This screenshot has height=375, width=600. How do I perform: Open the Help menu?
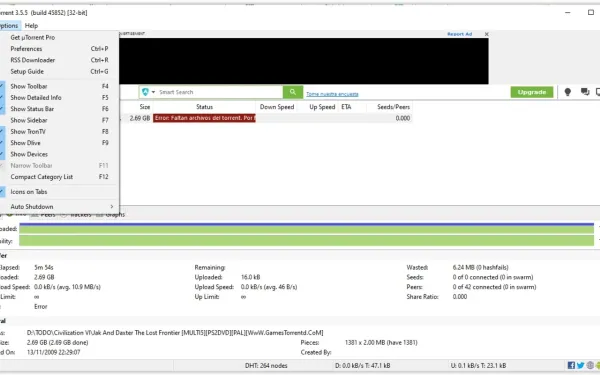(x=31, y=26)
